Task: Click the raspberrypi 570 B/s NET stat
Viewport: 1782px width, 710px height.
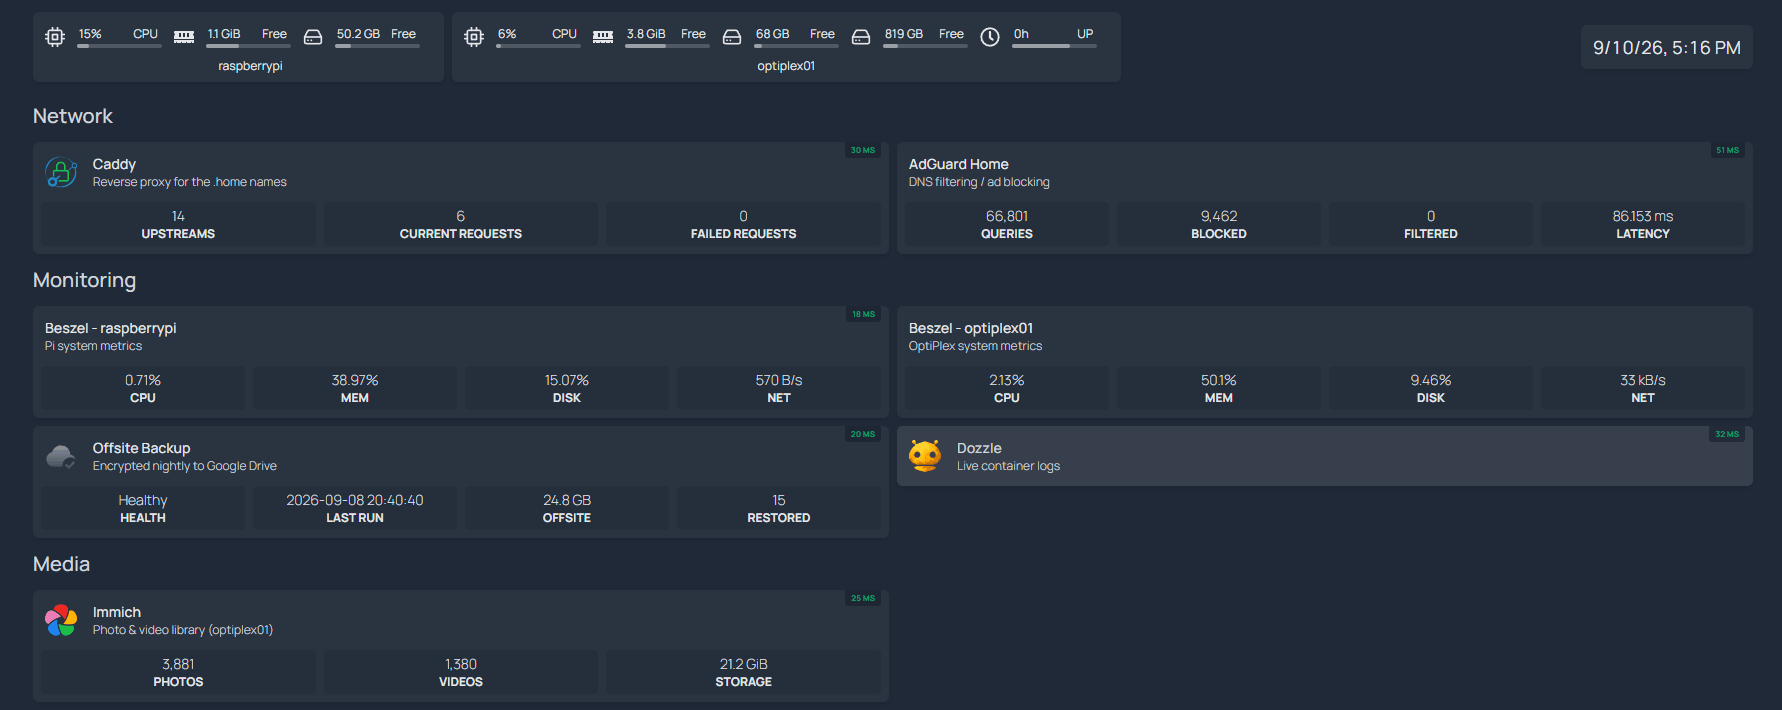Action: click(779, 388)
